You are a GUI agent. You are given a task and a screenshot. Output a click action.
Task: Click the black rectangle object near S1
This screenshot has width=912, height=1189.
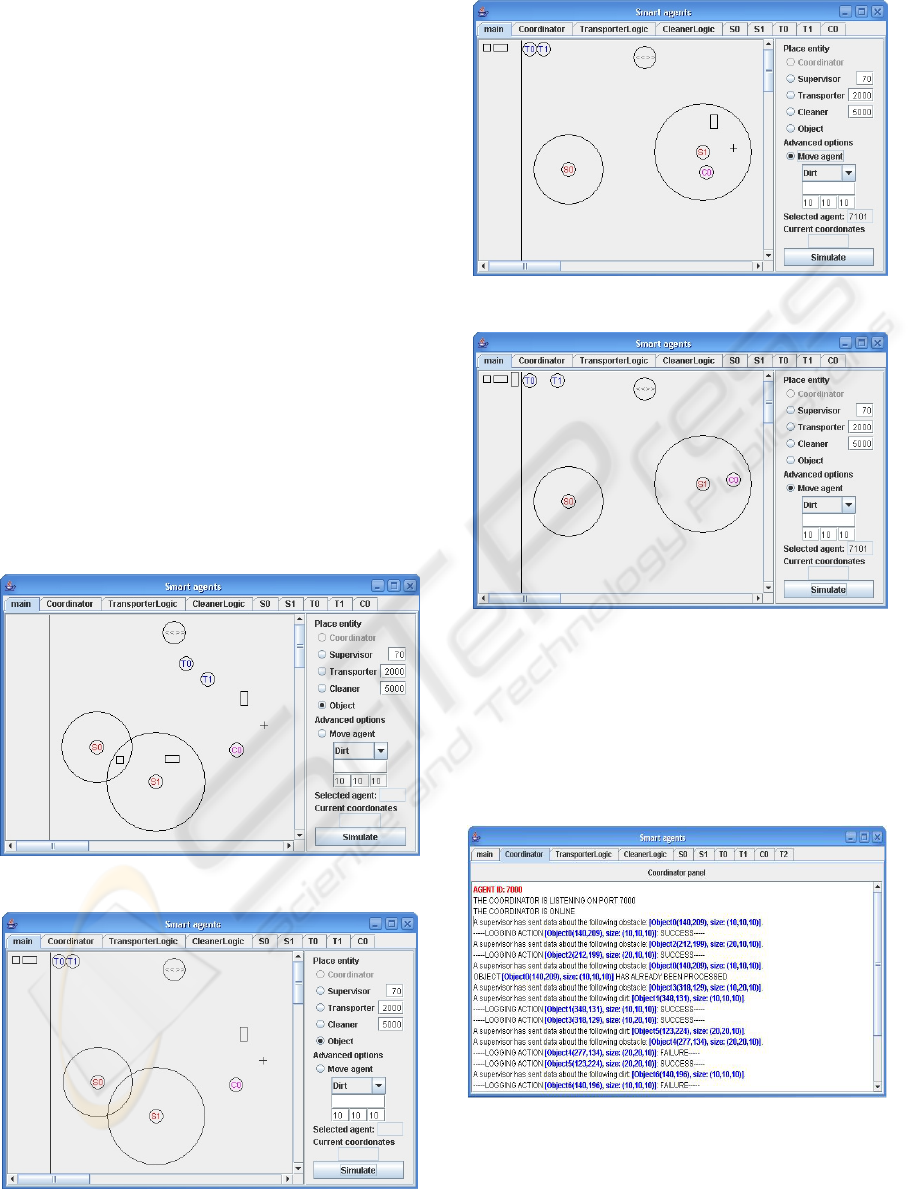[x=714, y=121]
